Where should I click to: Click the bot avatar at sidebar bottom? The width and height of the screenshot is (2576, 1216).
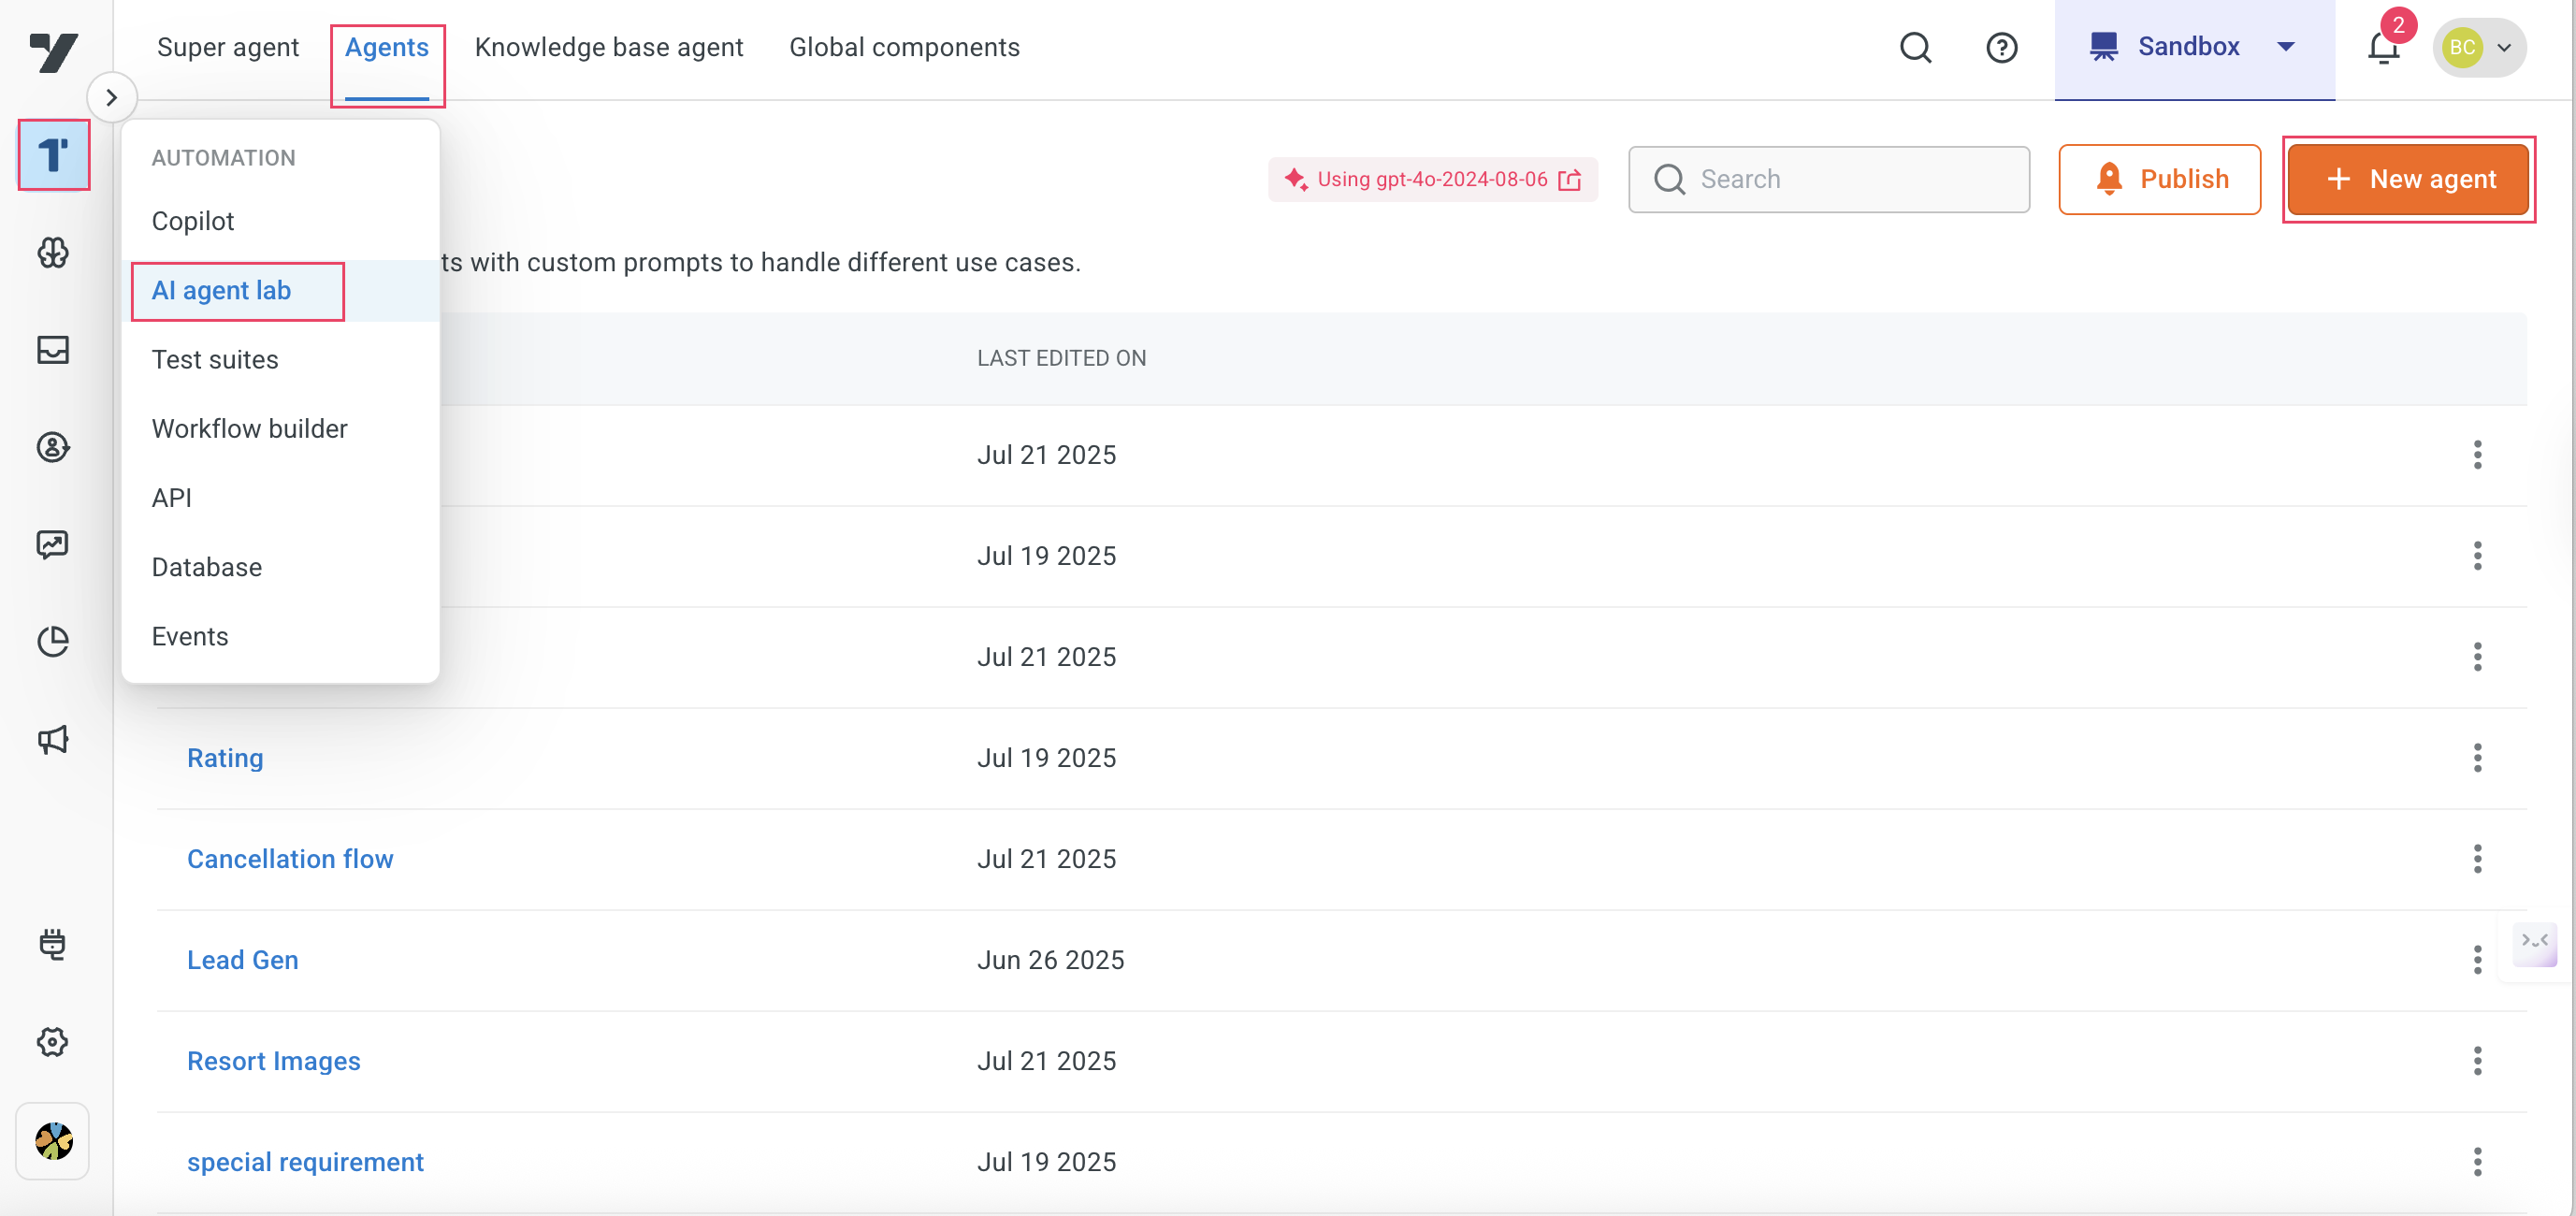click(53, 1140)
